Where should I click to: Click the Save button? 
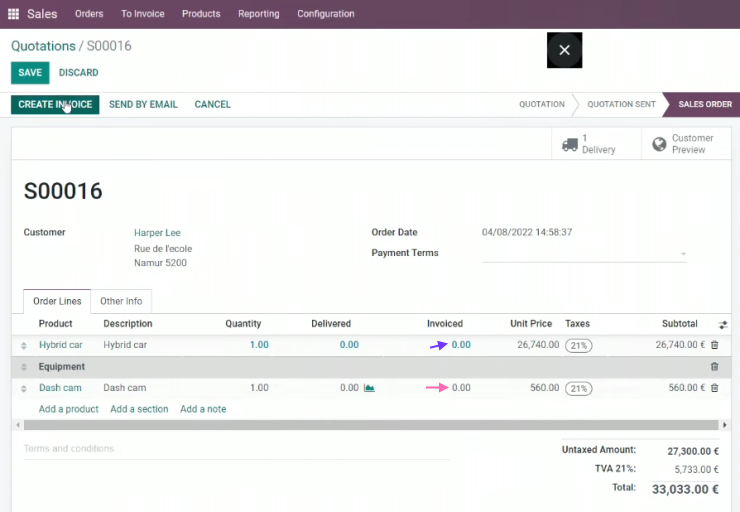30,73
